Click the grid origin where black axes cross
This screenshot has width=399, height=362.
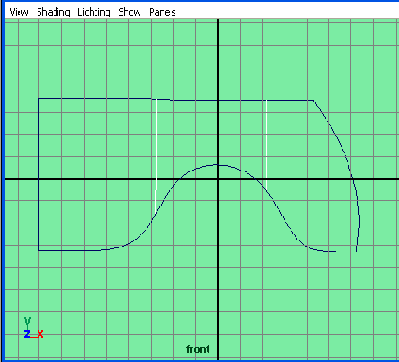click(218, 179)
